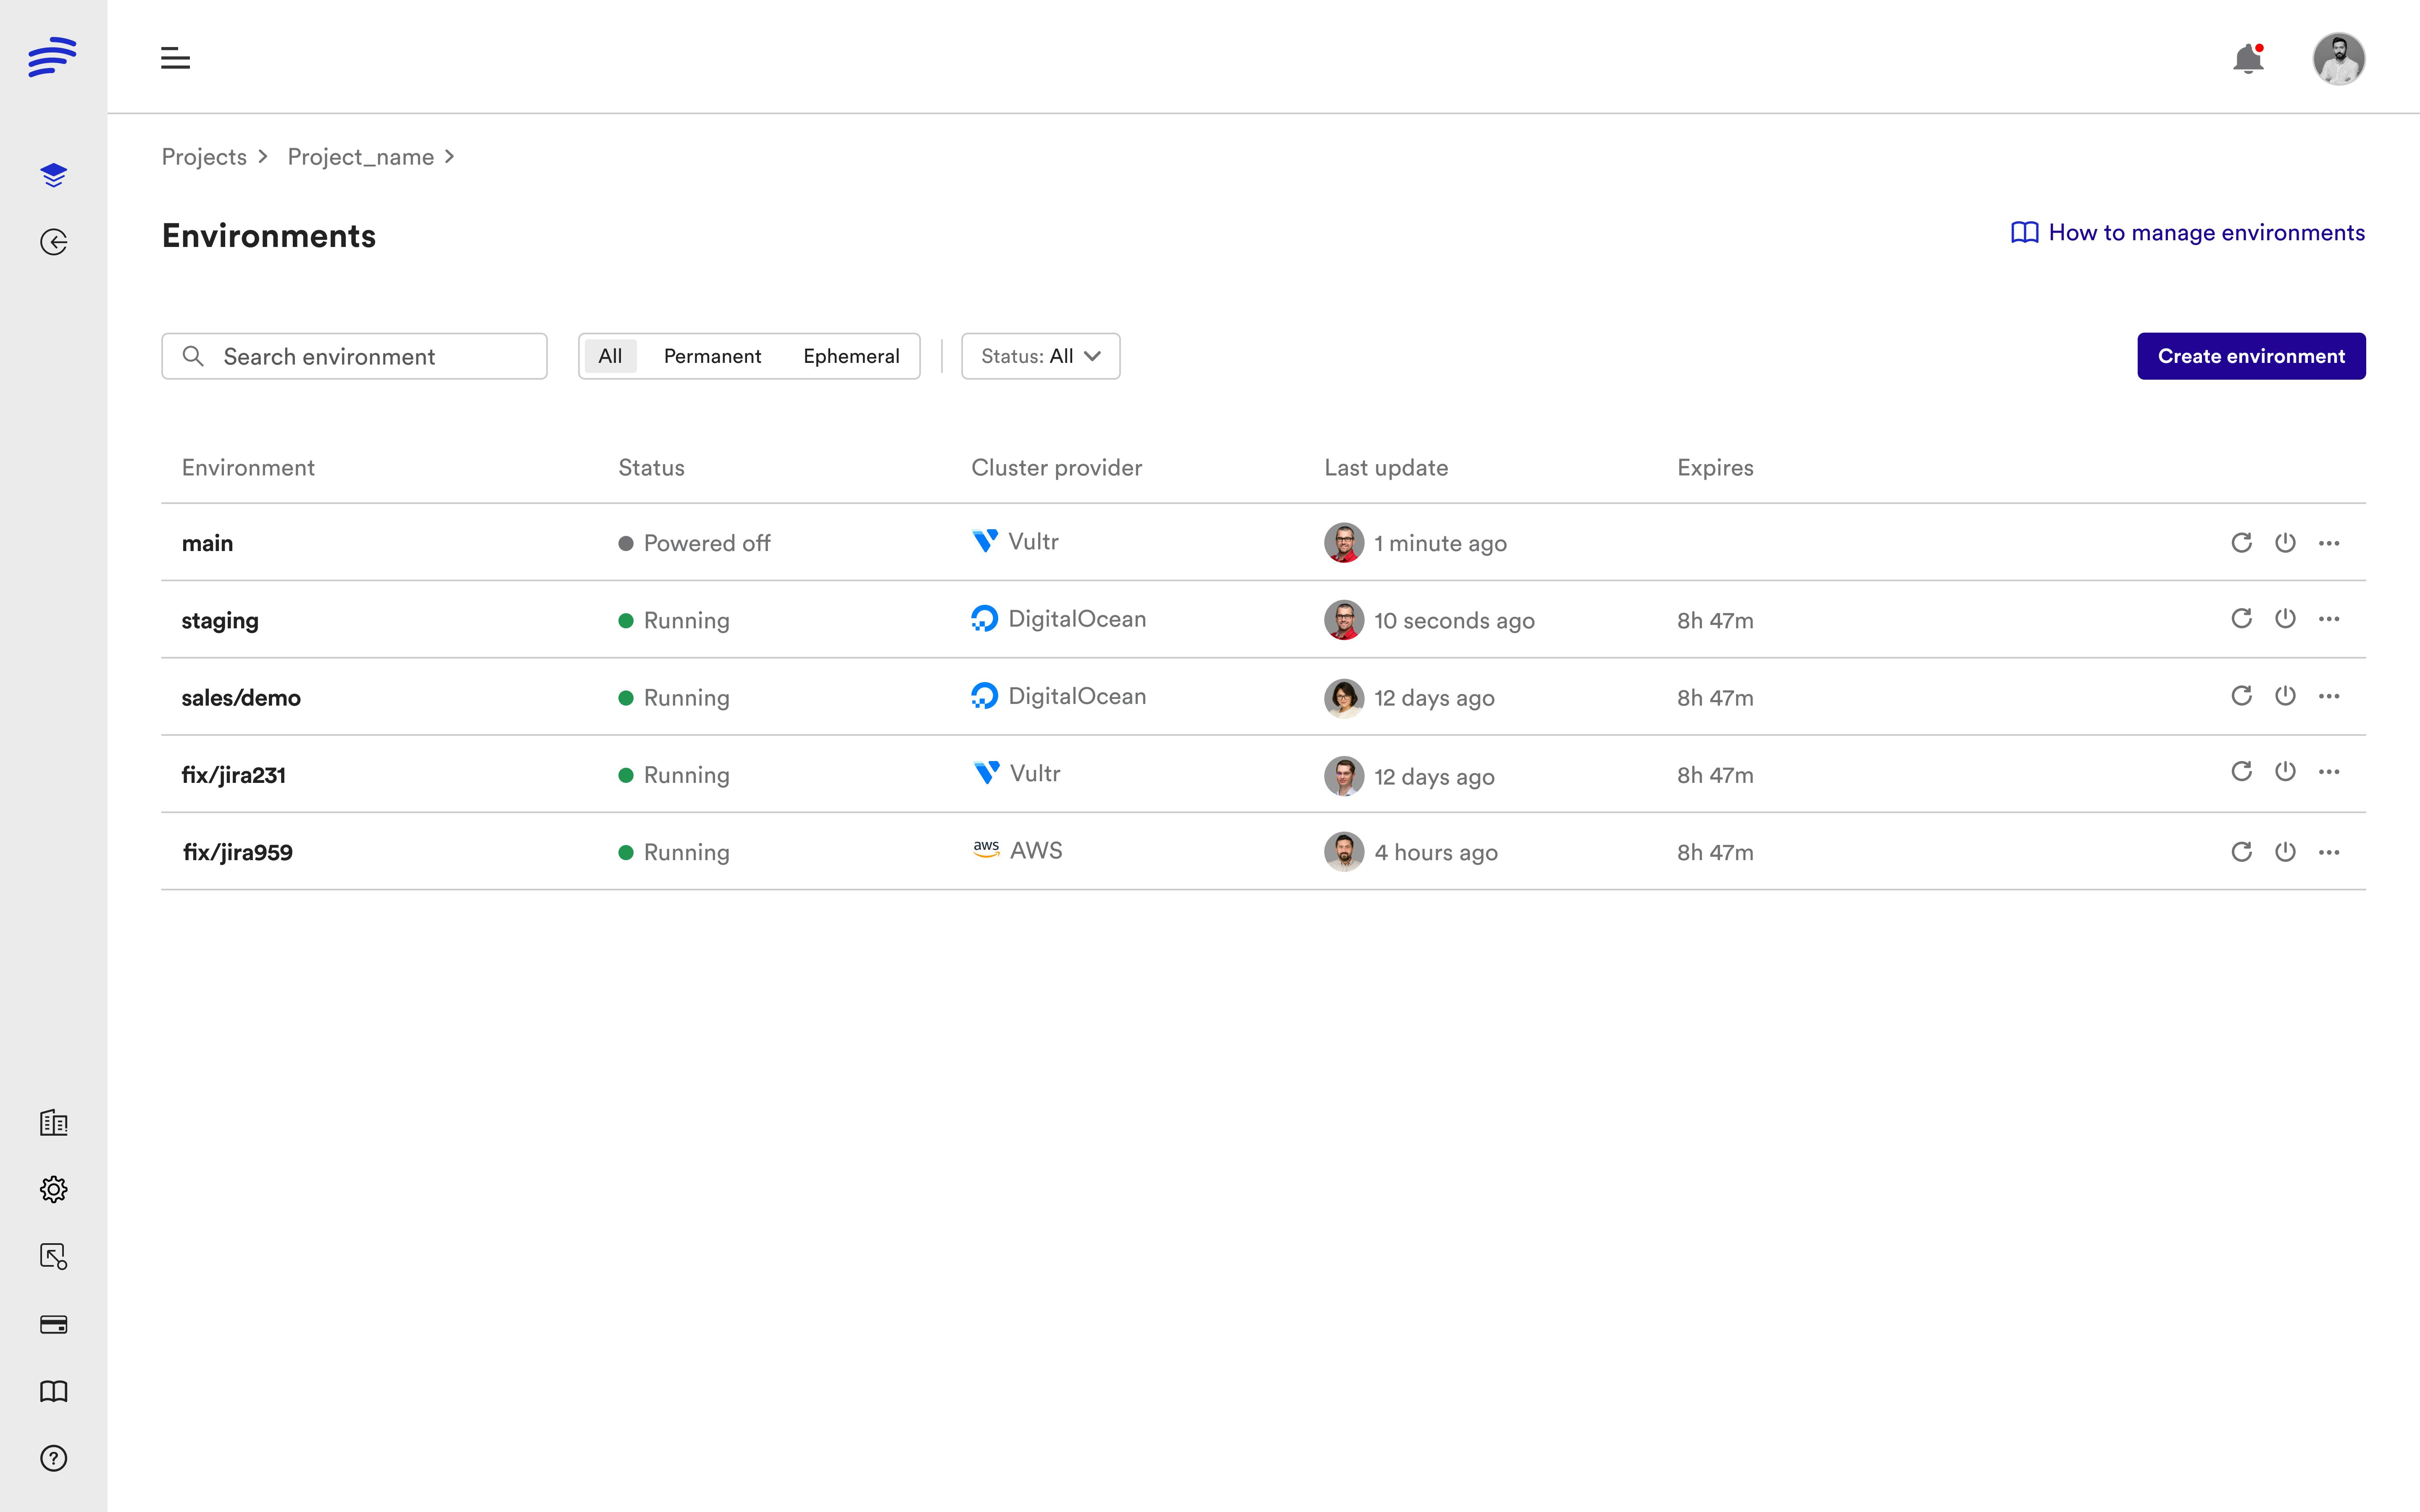Click the power icon for main environment

[x=2284, y=542]
